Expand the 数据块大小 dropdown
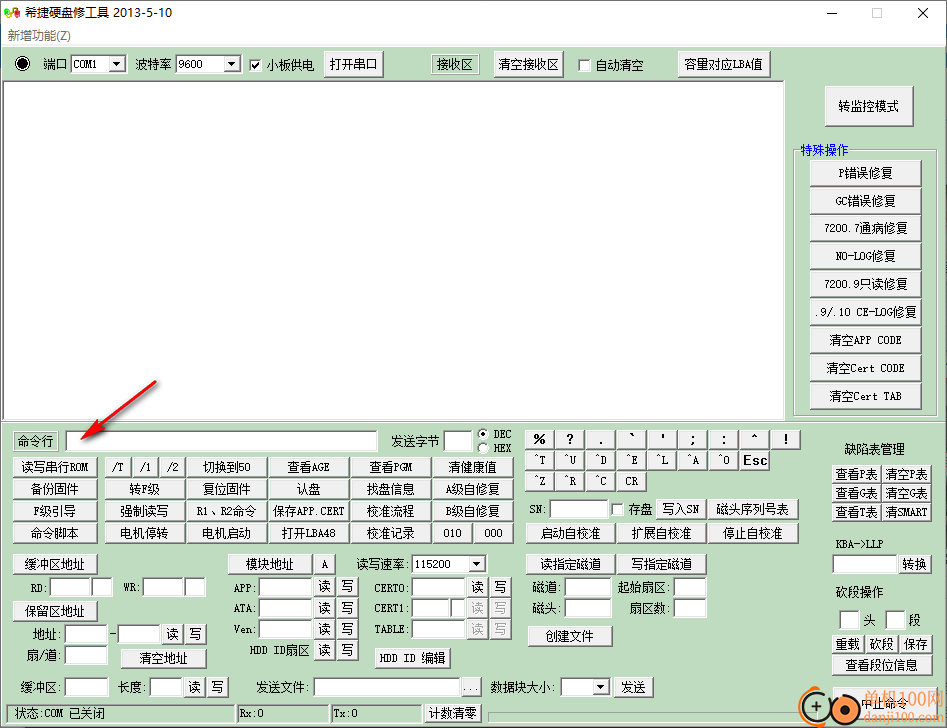The image size is (947, 728). (x=600, y=688)
